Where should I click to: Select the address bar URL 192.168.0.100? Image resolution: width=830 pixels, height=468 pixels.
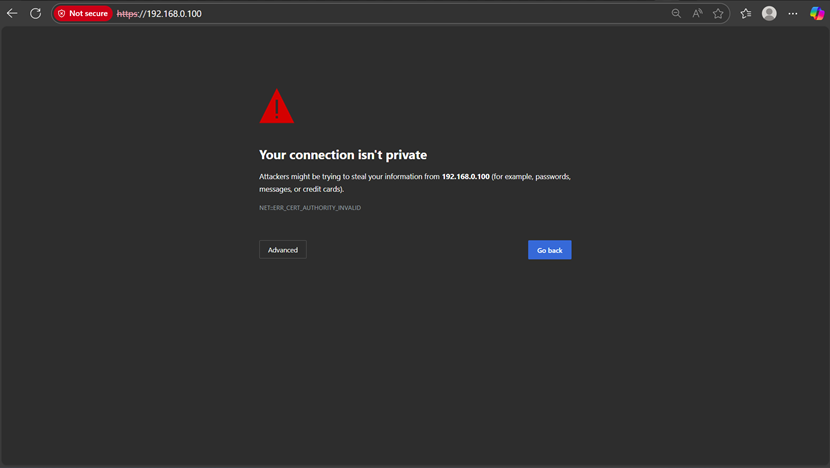[x=159, y=14]
